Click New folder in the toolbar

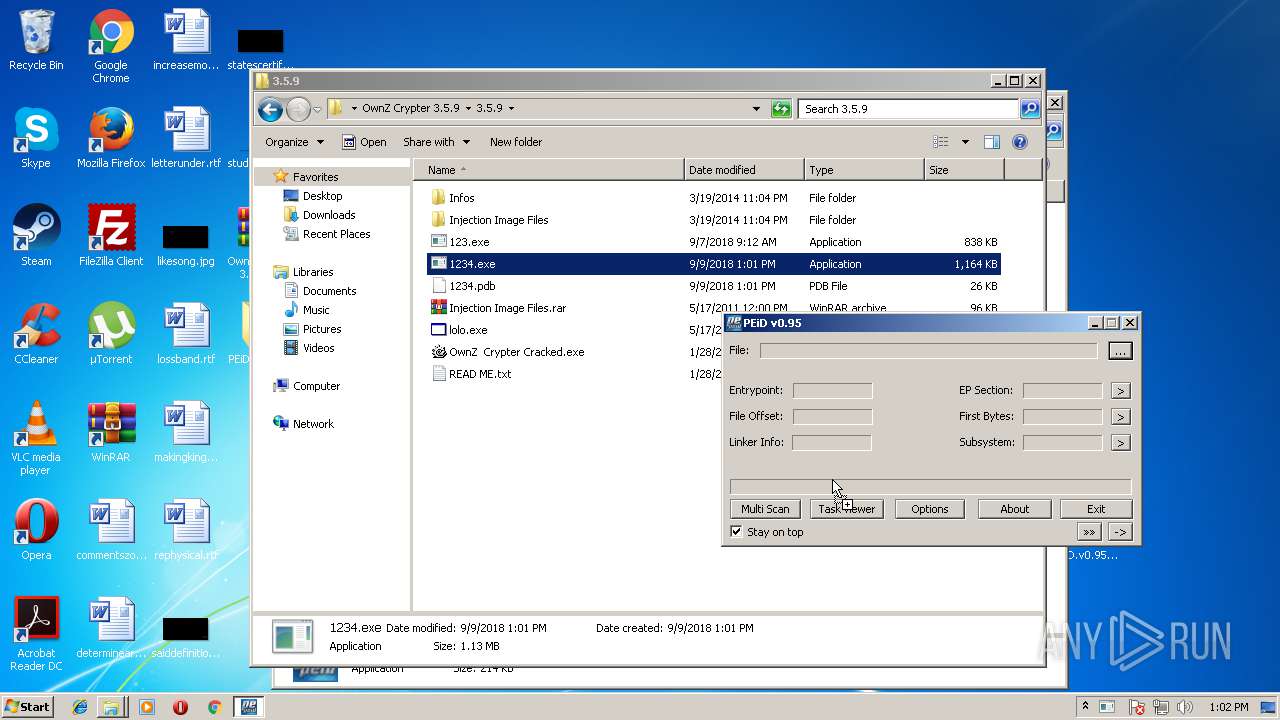(x=516, y=142)
